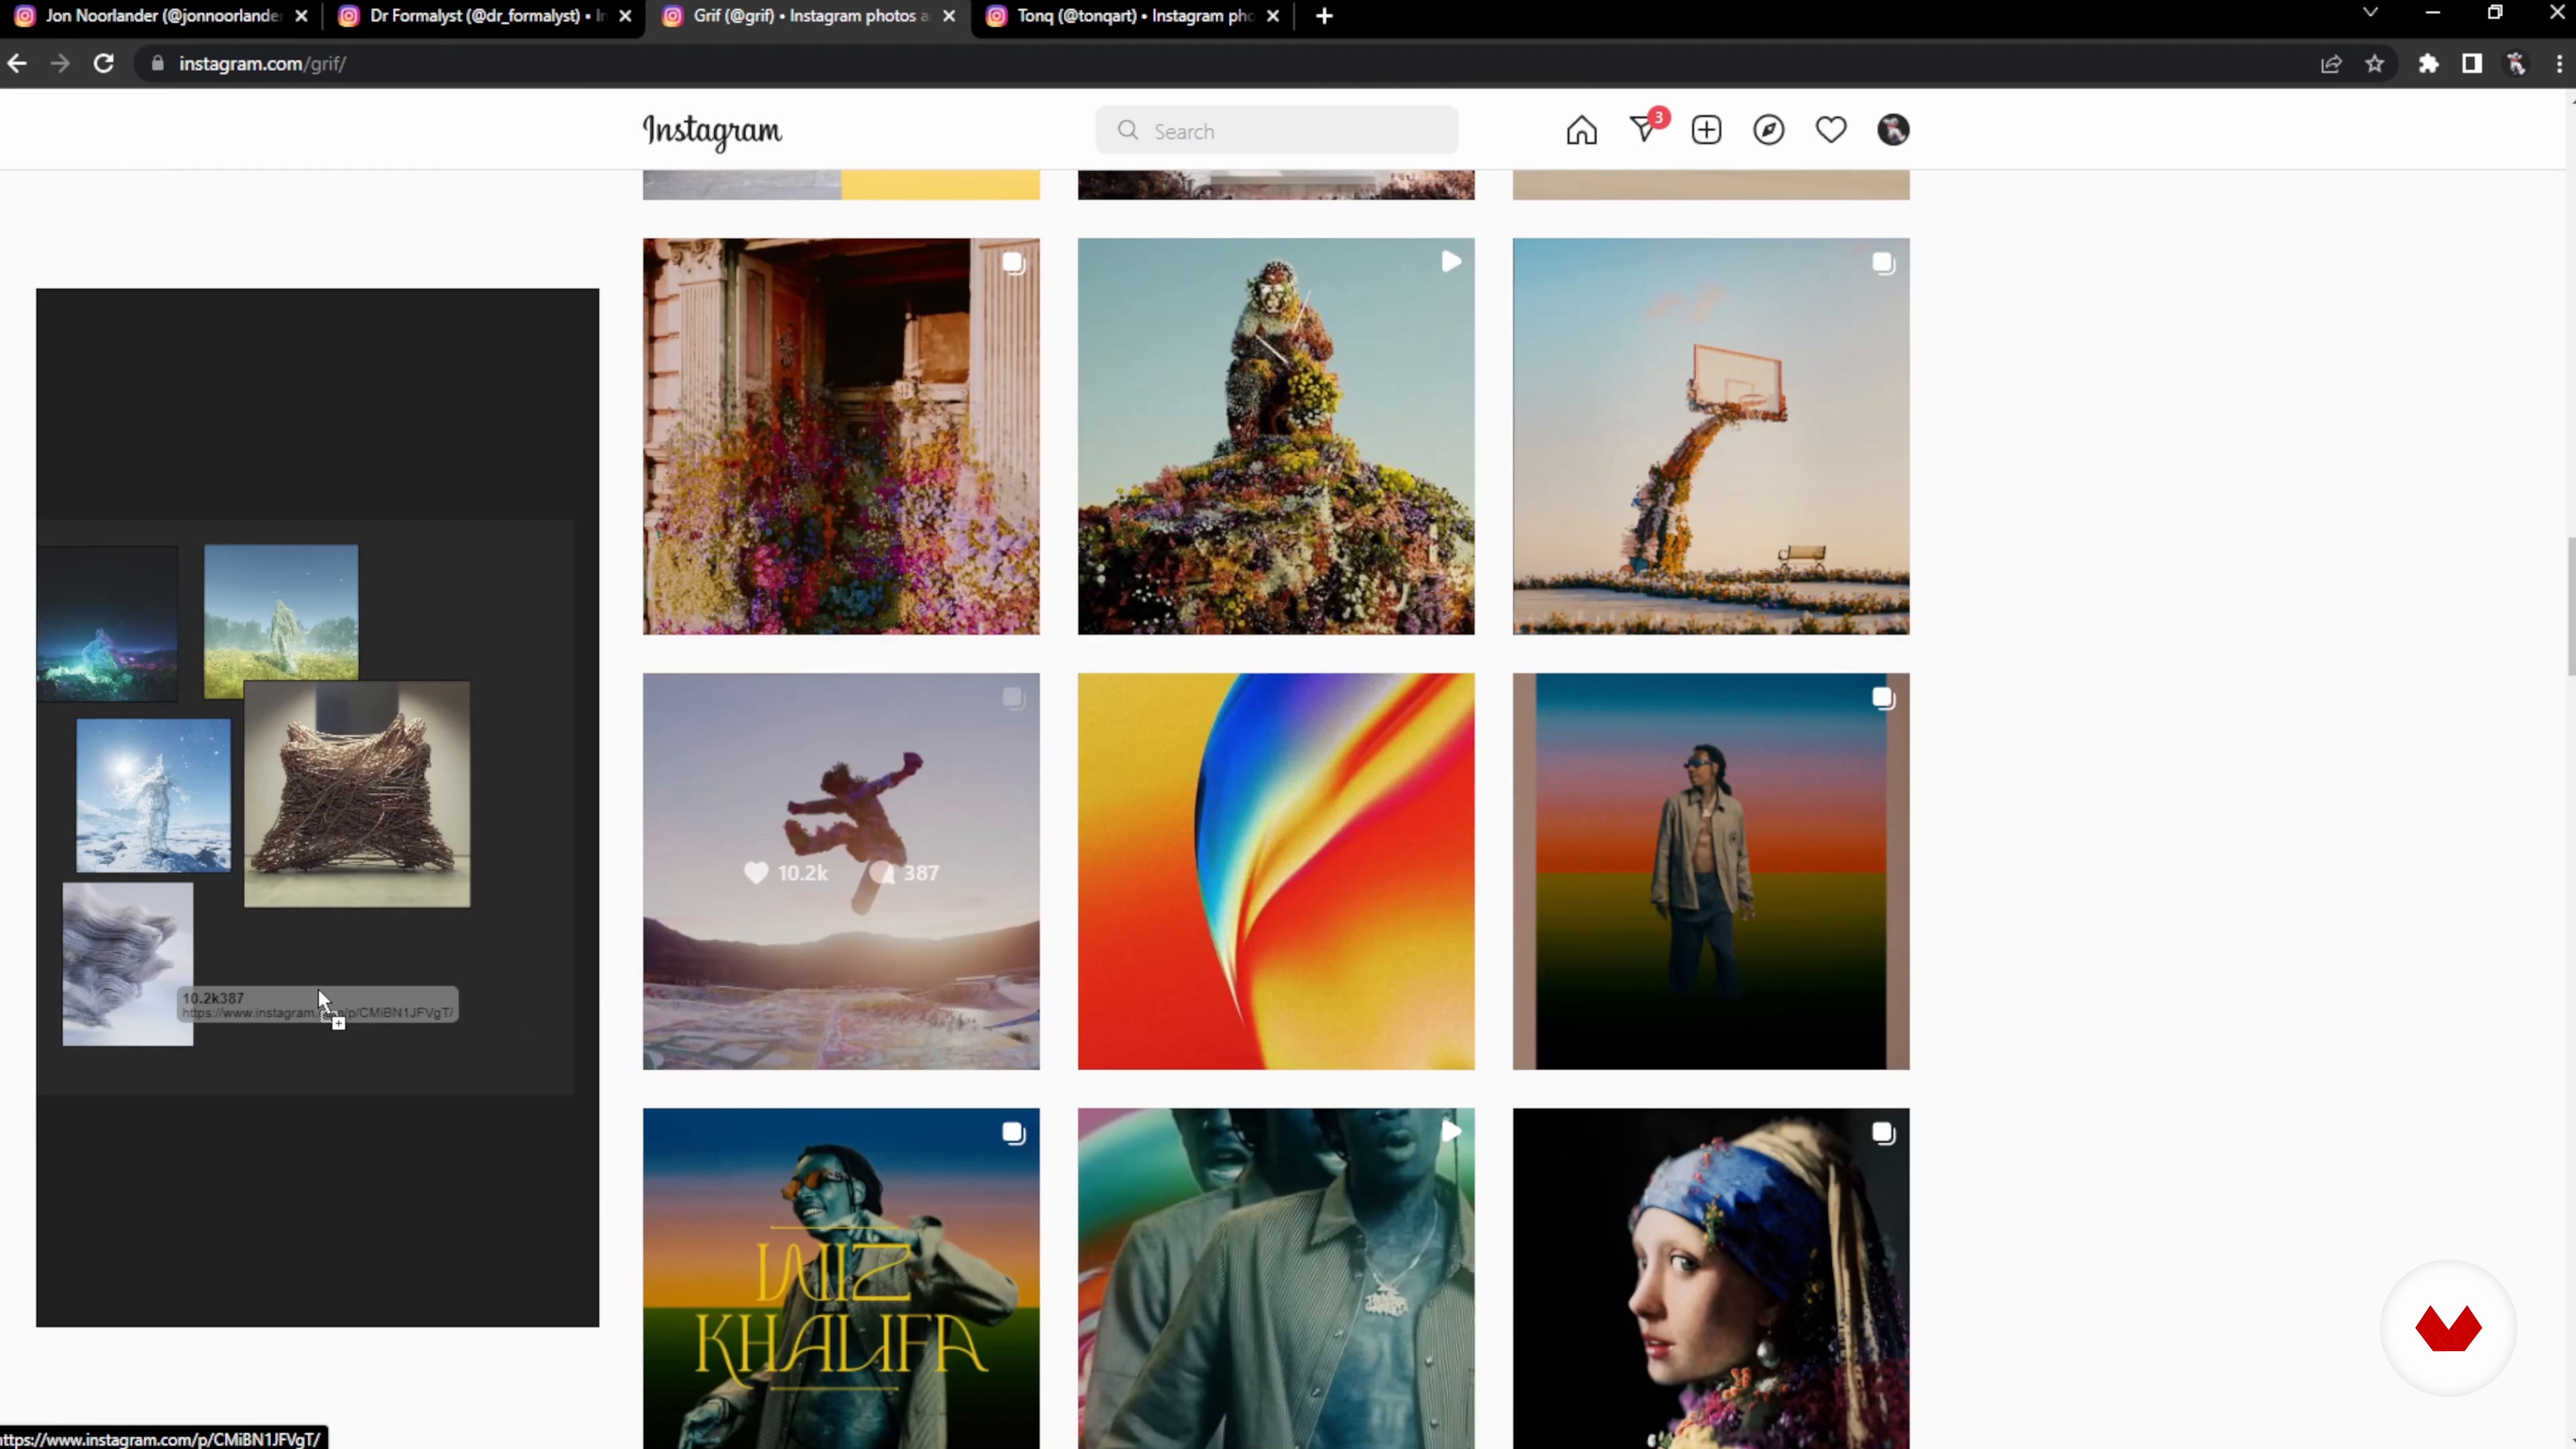Select the snowy figure reference image
Image resolution: width=2576 pixels, height=1449 pixels.
tap(153, 796)
